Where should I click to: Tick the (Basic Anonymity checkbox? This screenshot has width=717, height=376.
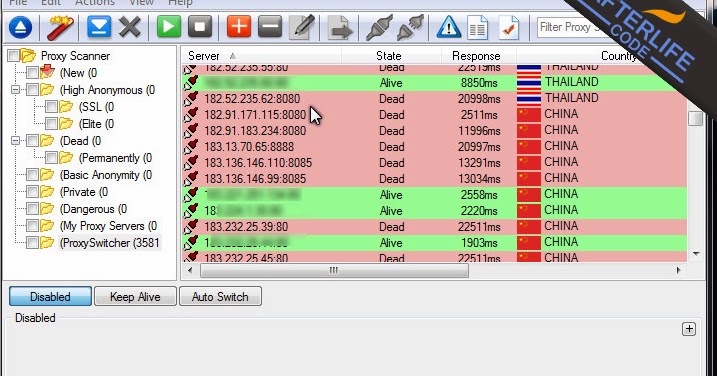pyautogui.click(x=32, y=175)
